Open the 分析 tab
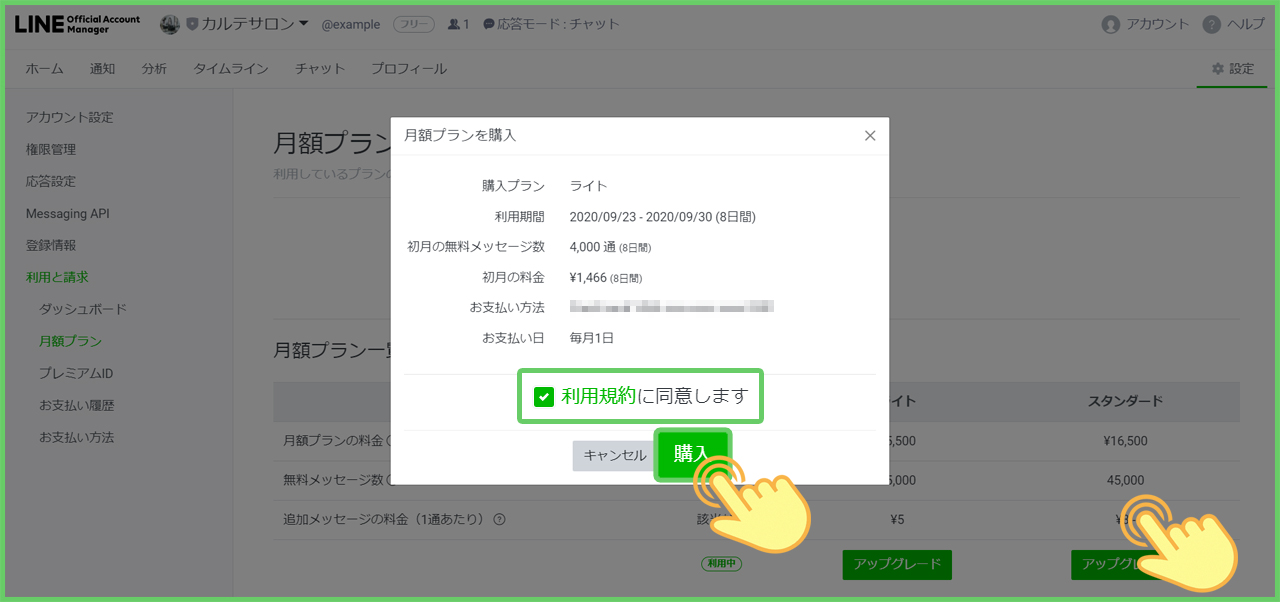This screenshot has width=1280, height=602. (154, 69)
